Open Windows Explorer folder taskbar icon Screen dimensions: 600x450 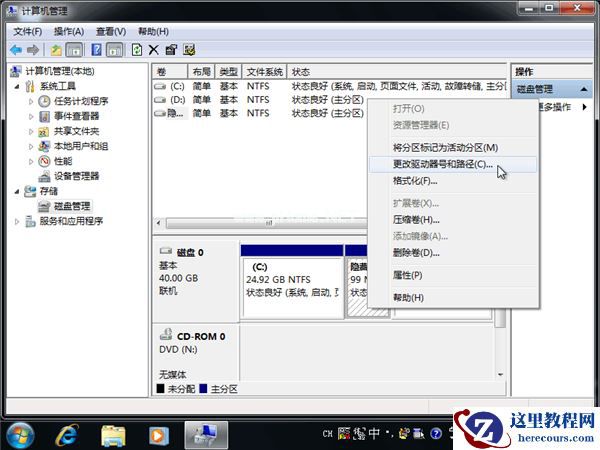coord(113,436)
